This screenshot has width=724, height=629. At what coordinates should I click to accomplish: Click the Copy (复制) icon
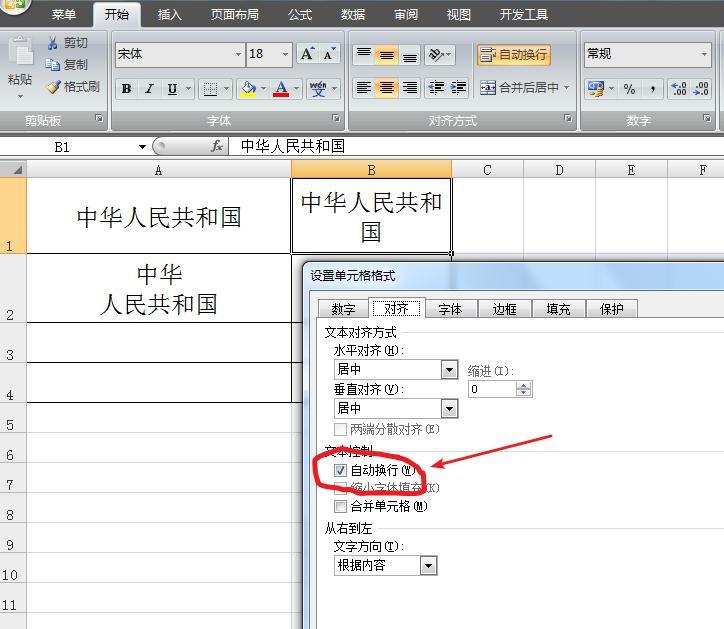53,65
